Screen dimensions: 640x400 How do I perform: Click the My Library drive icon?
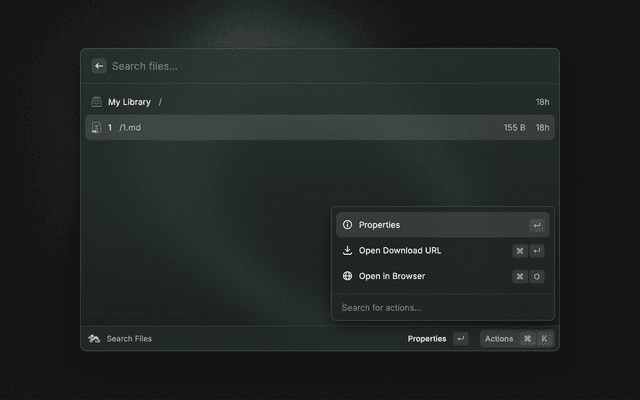[x=97, y=102]
